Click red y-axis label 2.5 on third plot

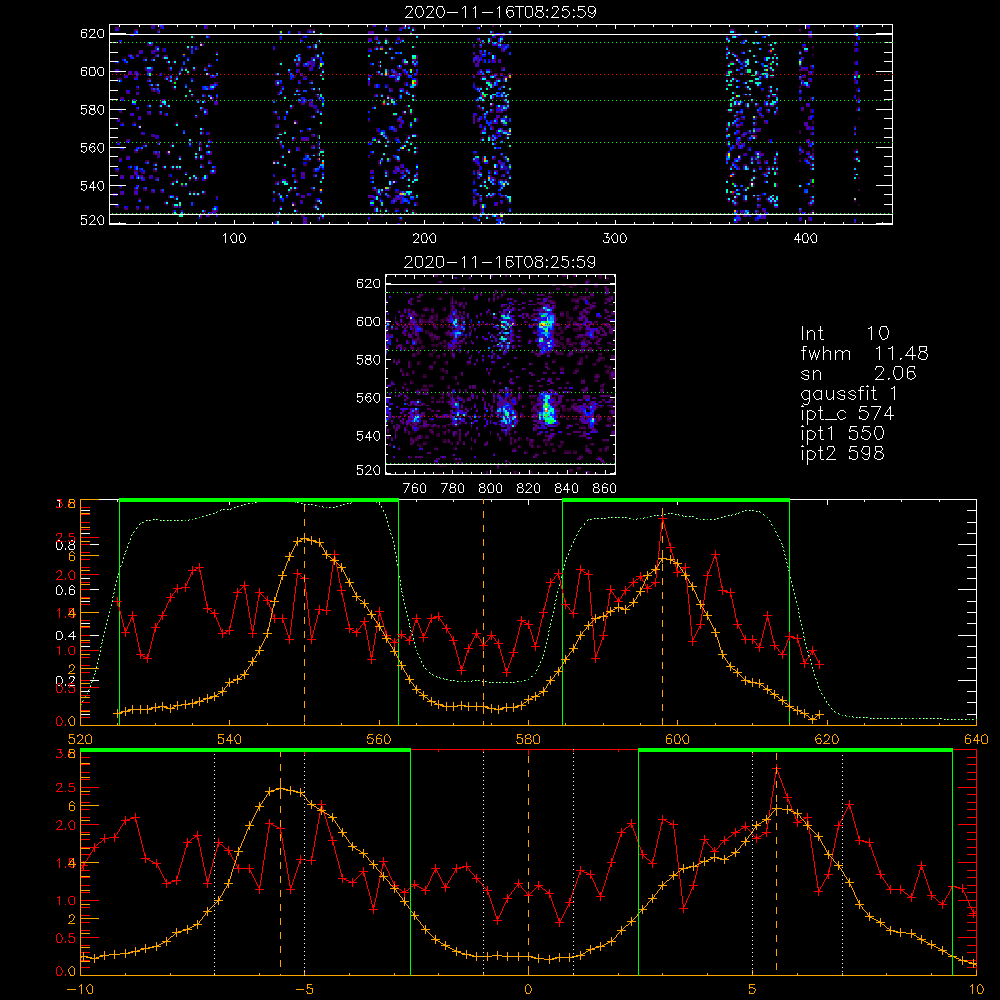click(66, 537)
